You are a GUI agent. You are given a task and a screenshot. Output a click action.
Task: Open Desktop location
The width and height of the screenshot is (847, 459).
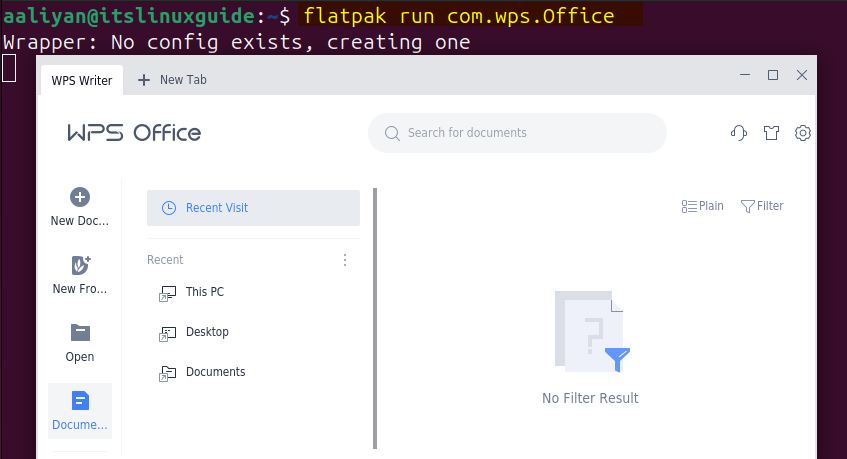pos(207,332)
